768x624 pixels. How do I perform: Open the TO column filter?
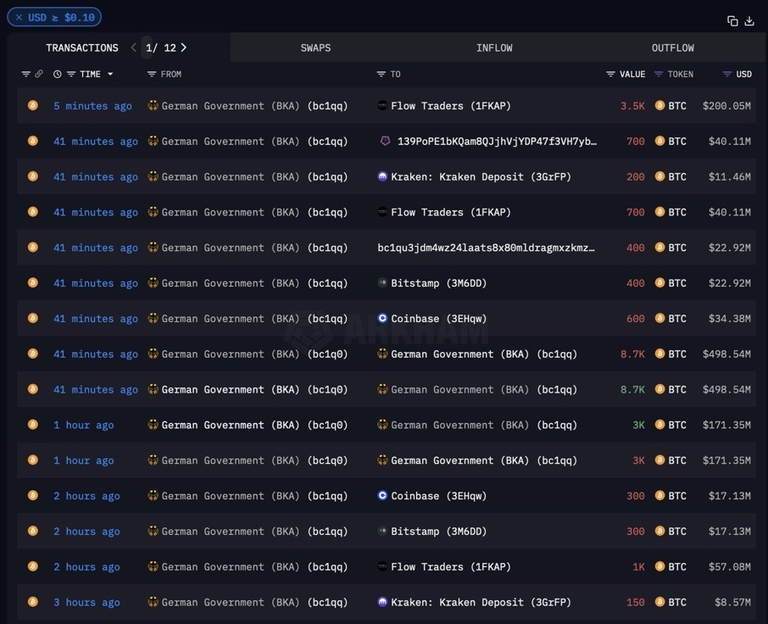click(381, 74)
